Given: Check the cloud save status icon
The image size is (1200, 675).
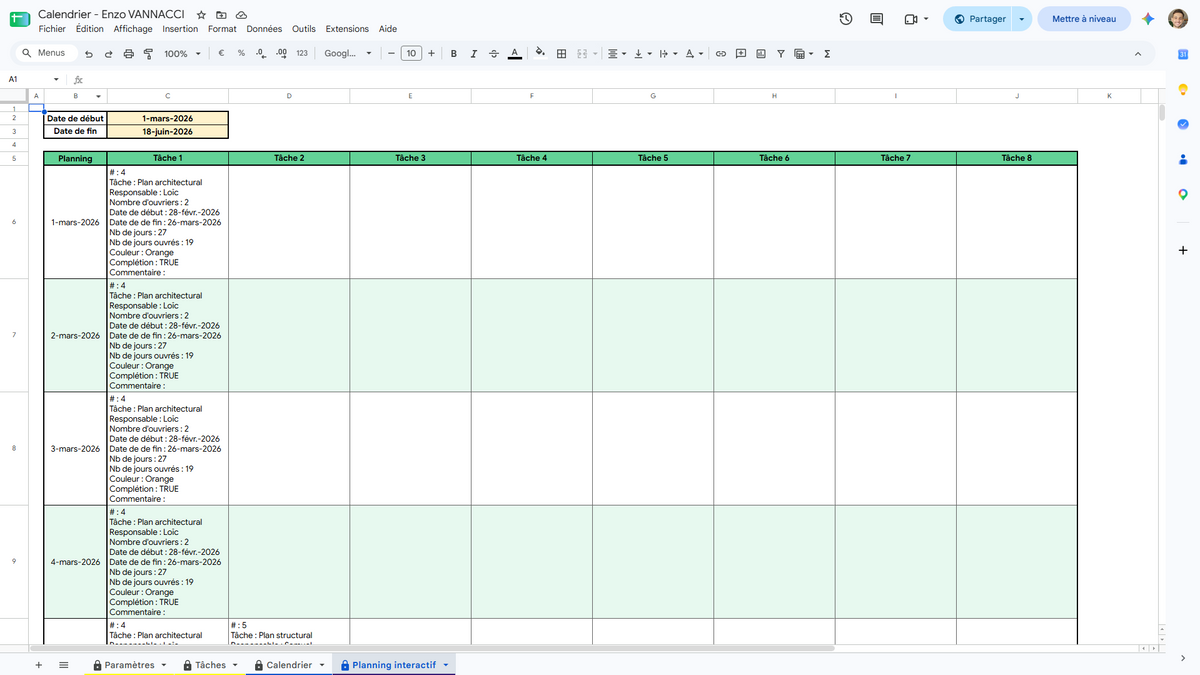Looking at the screenshot, I should (x=241, y=16).
